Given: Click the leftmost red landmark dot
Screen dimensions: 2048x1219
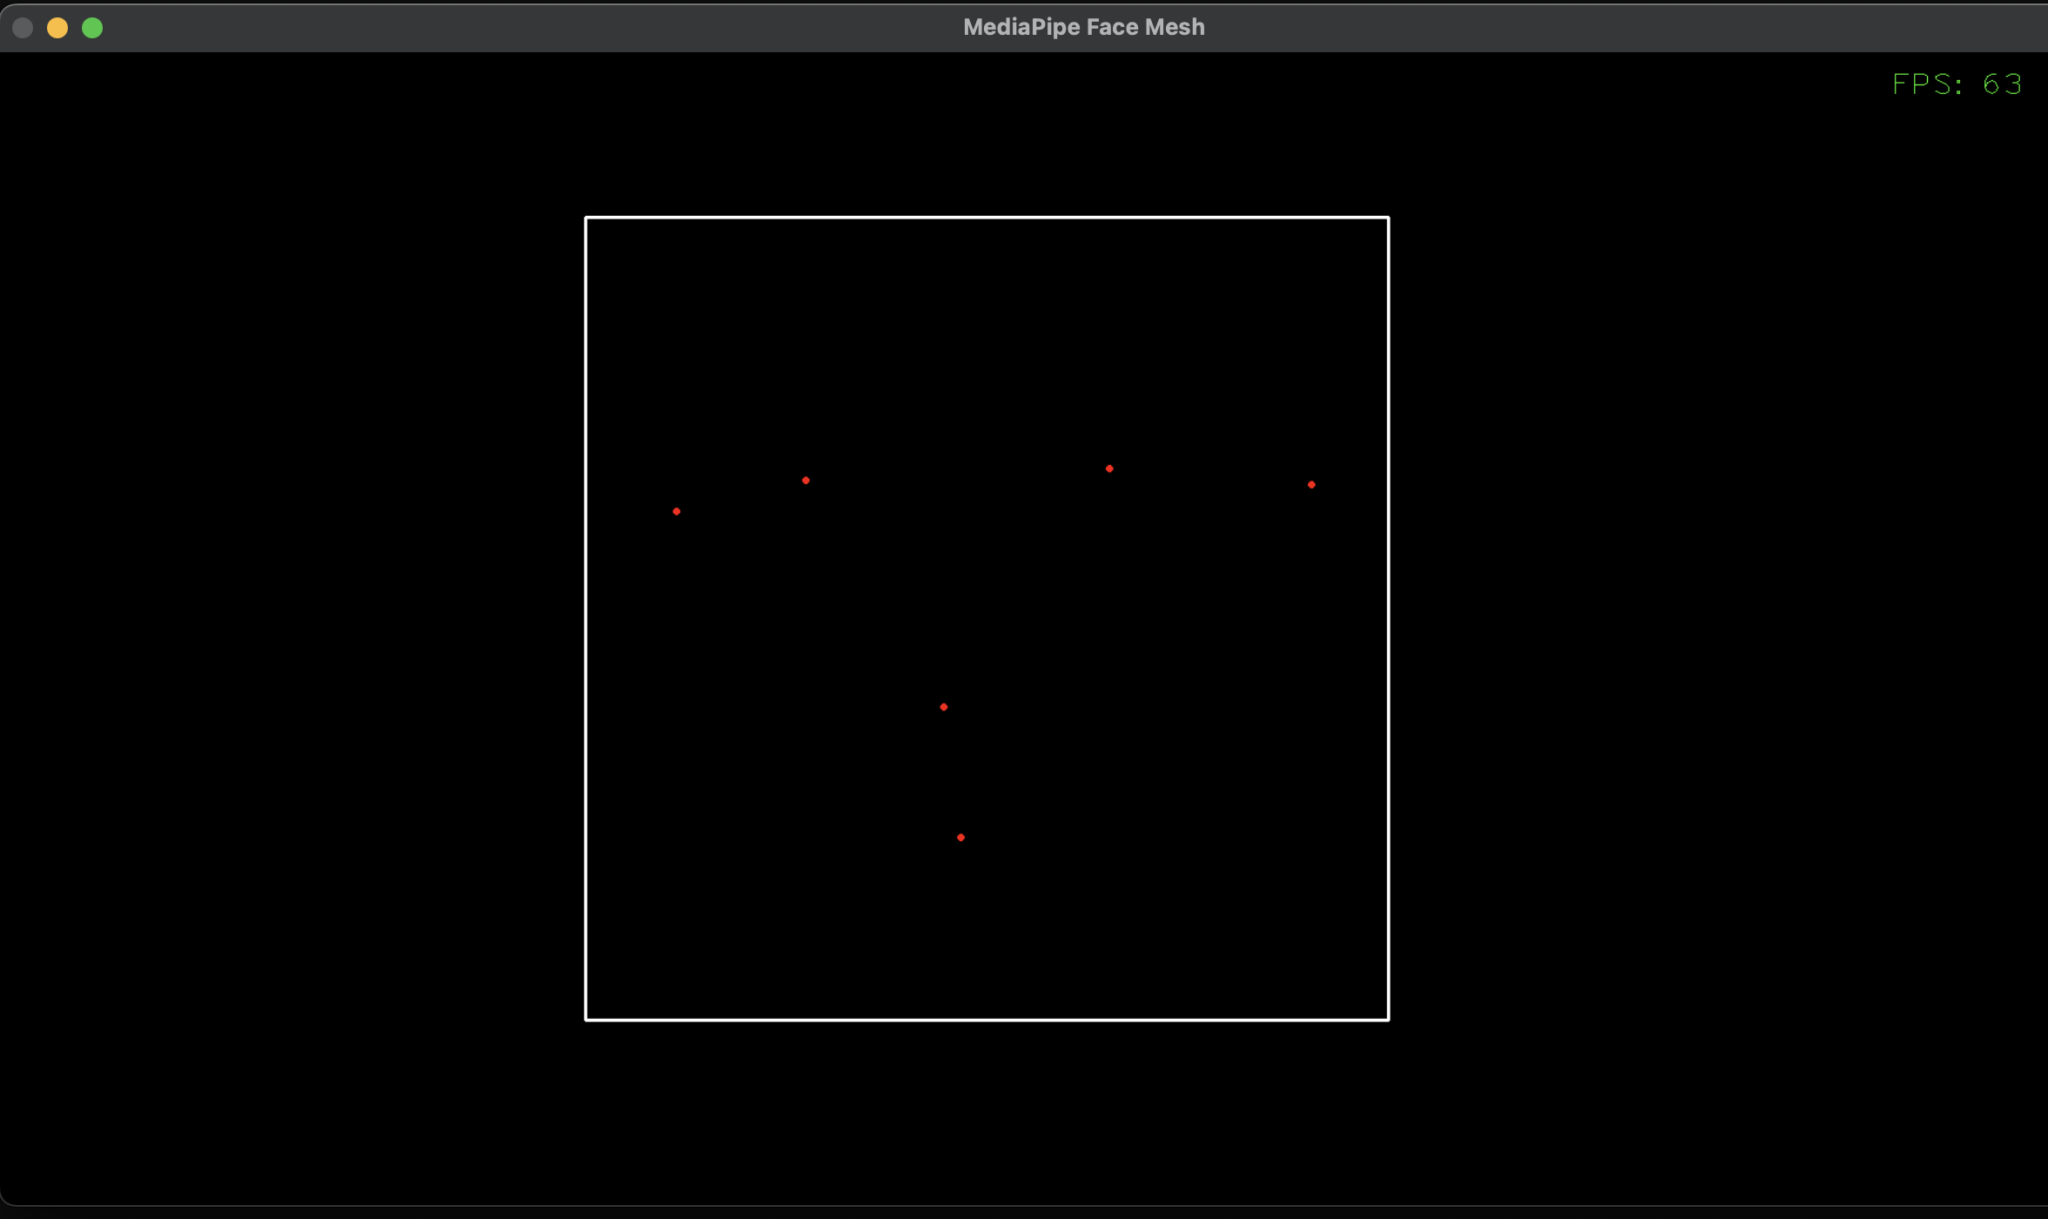Looking at the screenshot, I should point(675,510).
